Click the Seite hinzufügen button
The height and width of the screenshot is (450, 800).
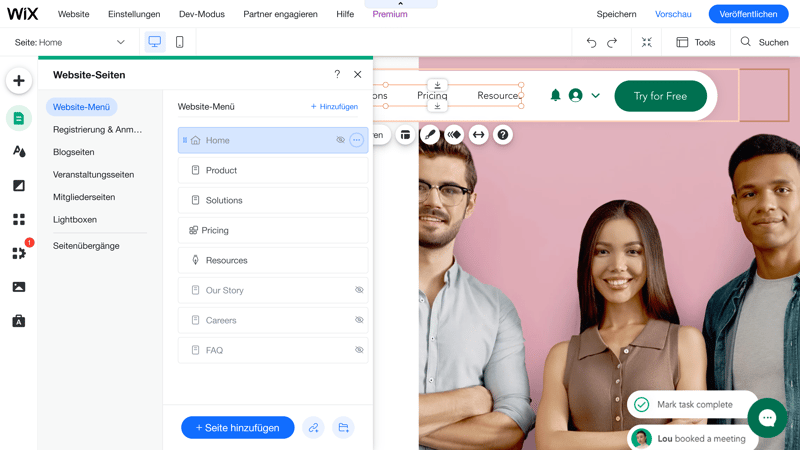(238, 428)
